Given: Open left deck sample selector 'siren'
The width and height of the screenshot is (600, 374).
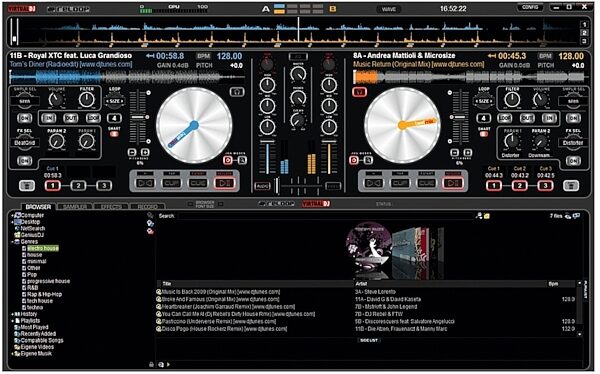Looking at the screenshot, I should point(24,101).
